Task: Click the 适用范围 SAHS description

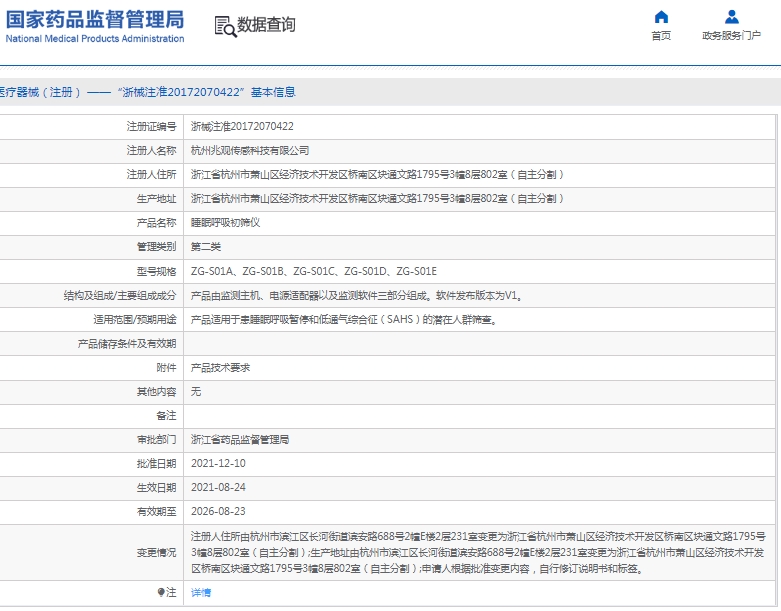Action: click(344, 319)
